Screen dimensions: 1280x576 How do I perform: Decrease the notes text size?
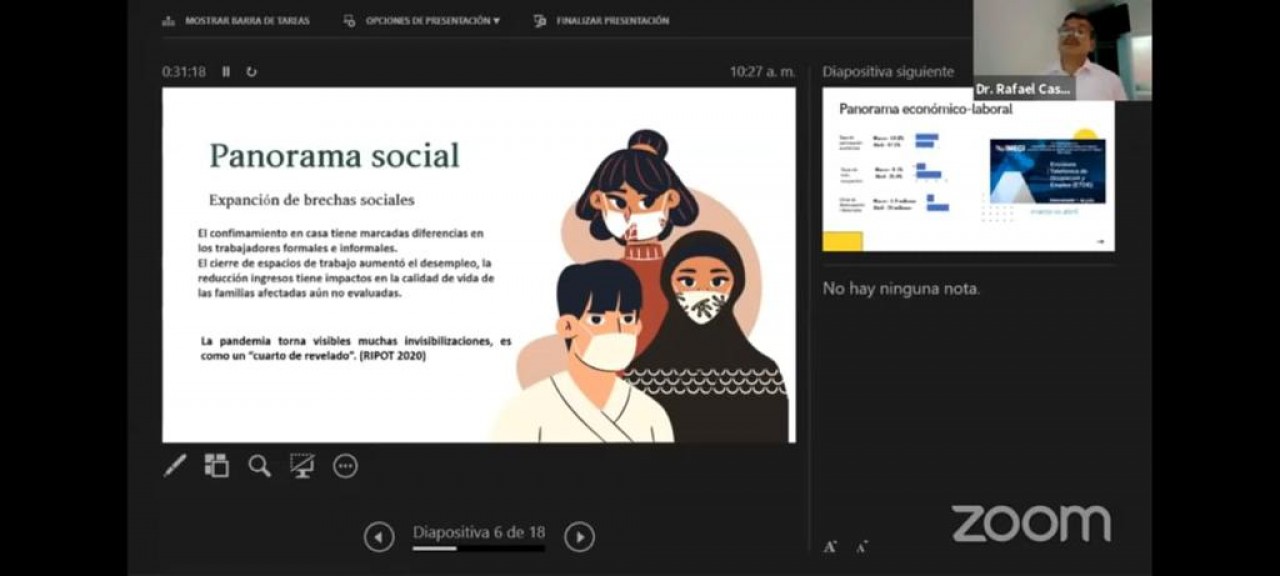click(x=861, y=546)
